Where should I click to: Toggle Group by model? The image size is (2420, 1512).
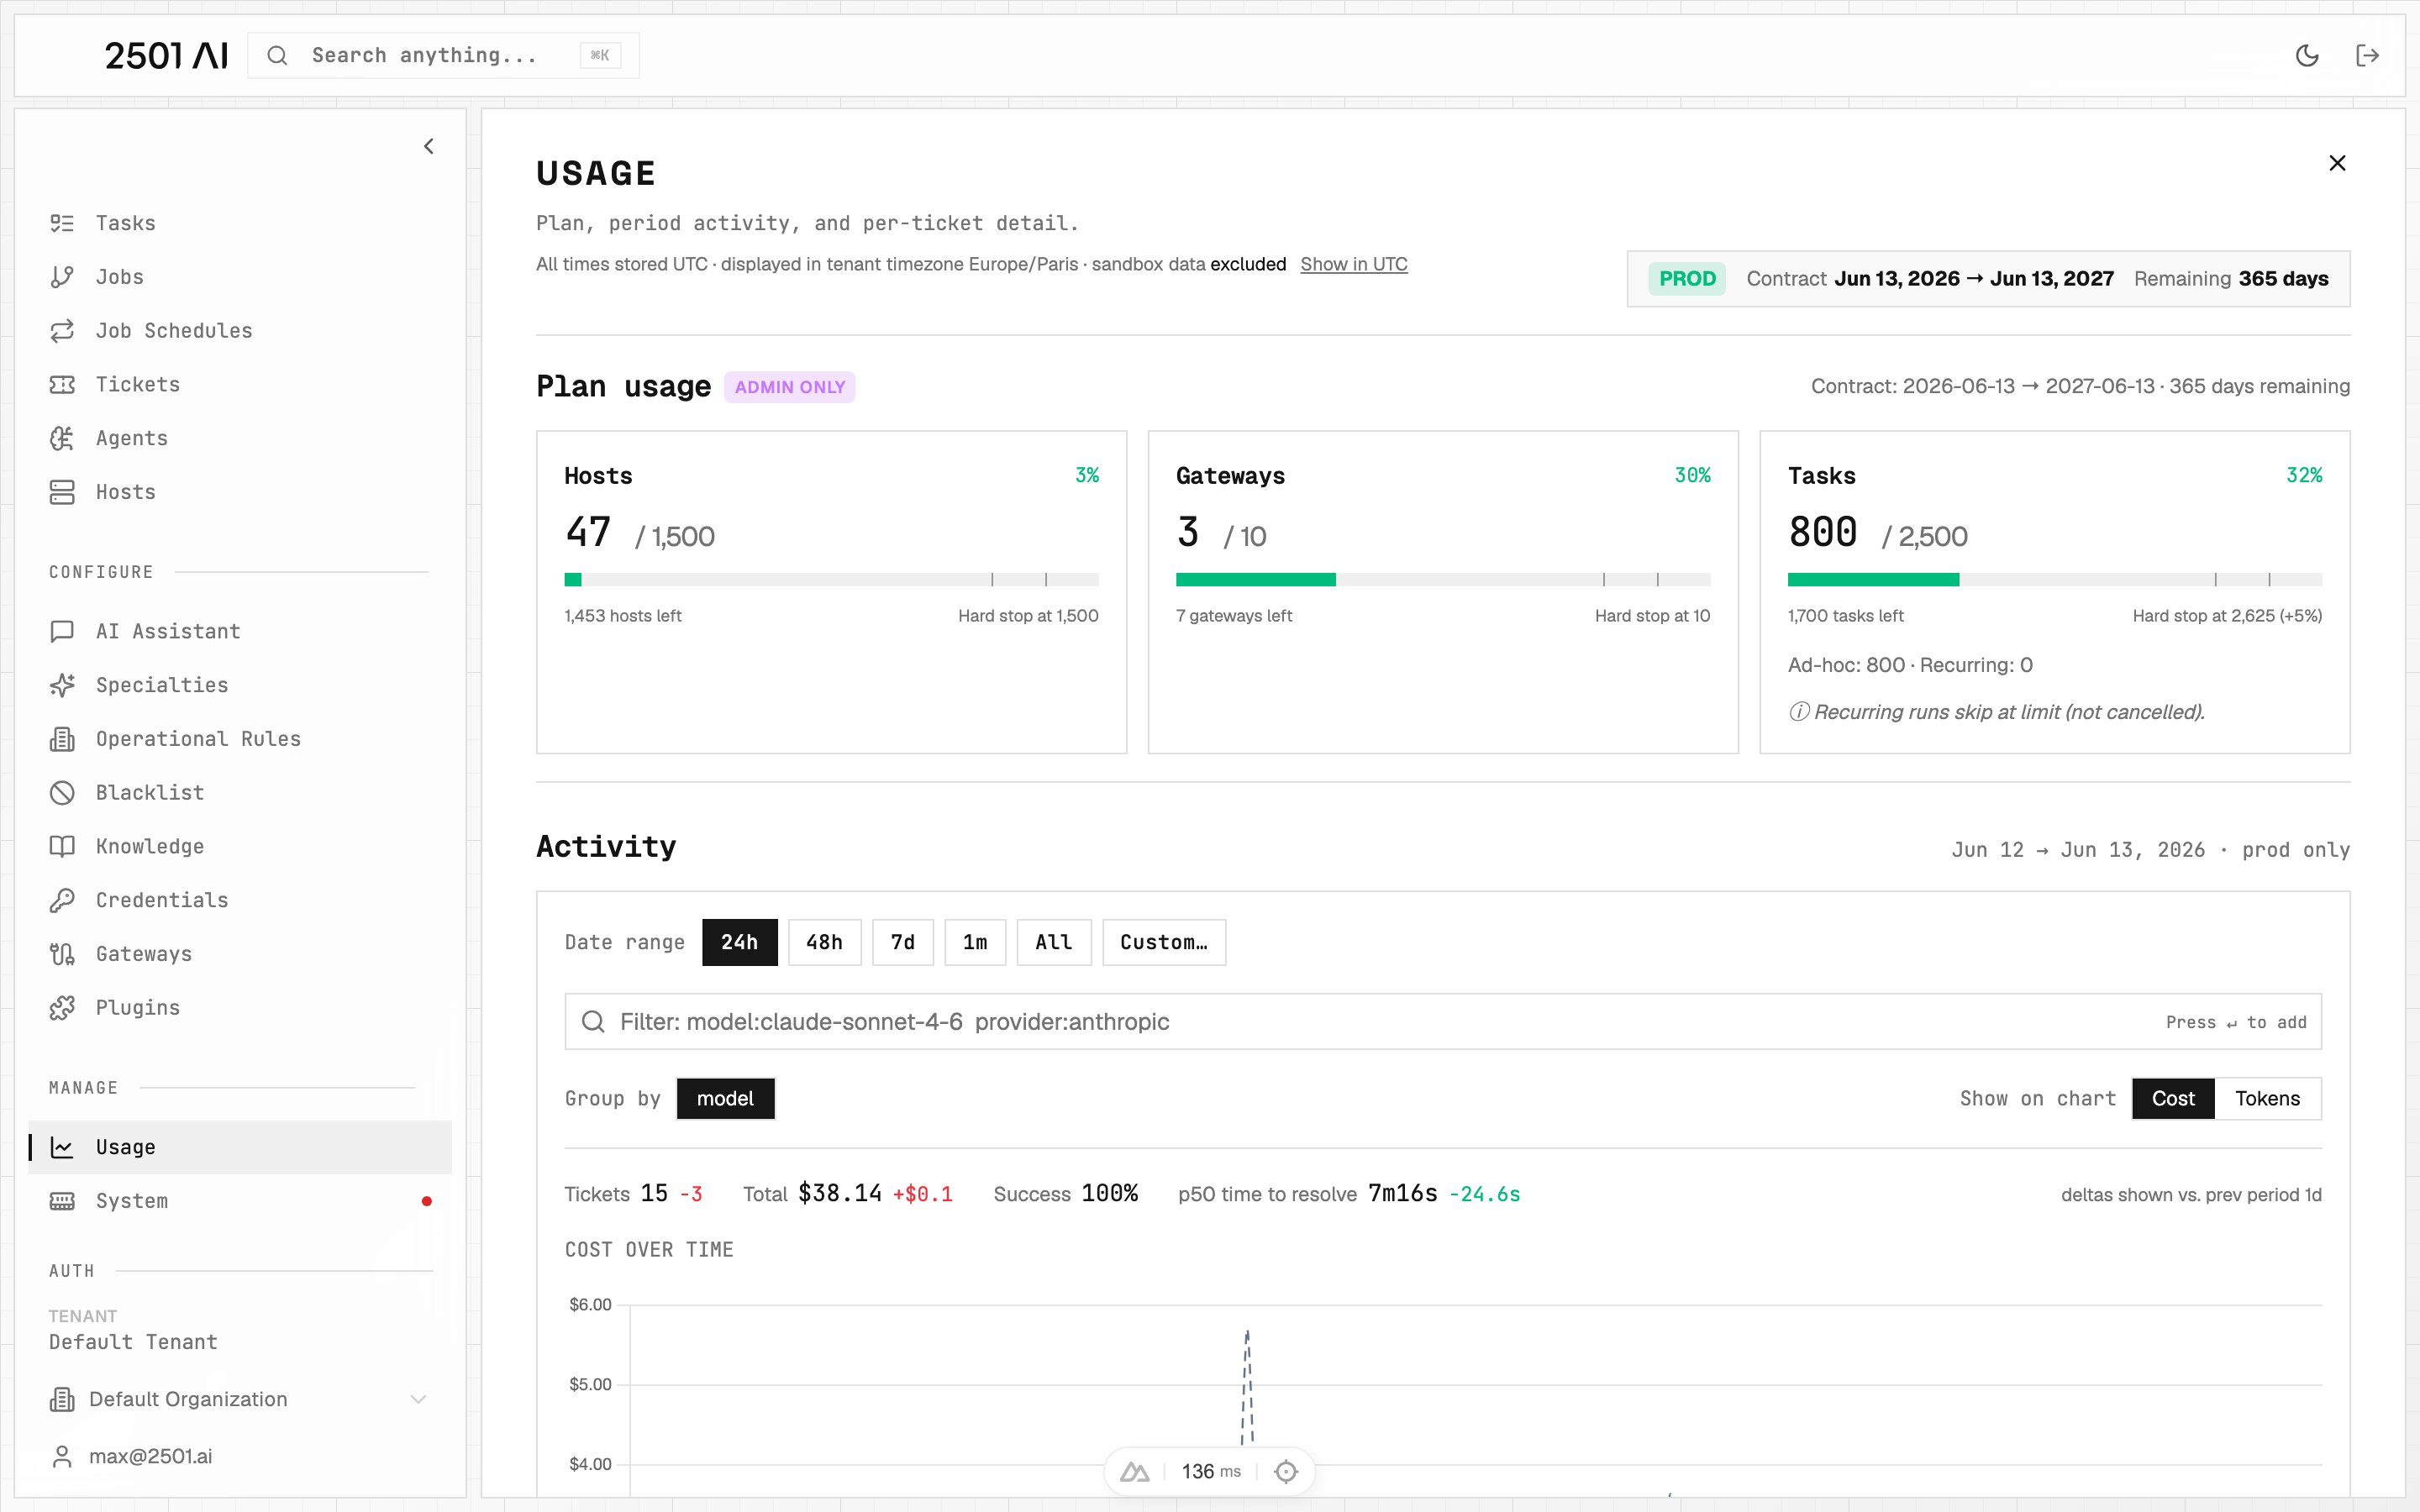725,1098
